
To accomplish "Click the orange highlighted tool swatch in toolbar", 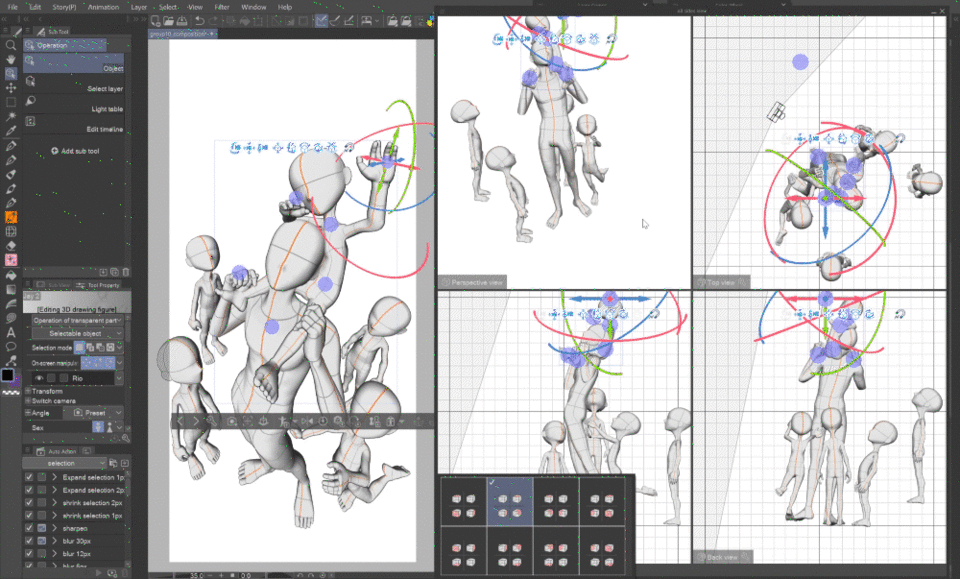I will coord(10,217).
